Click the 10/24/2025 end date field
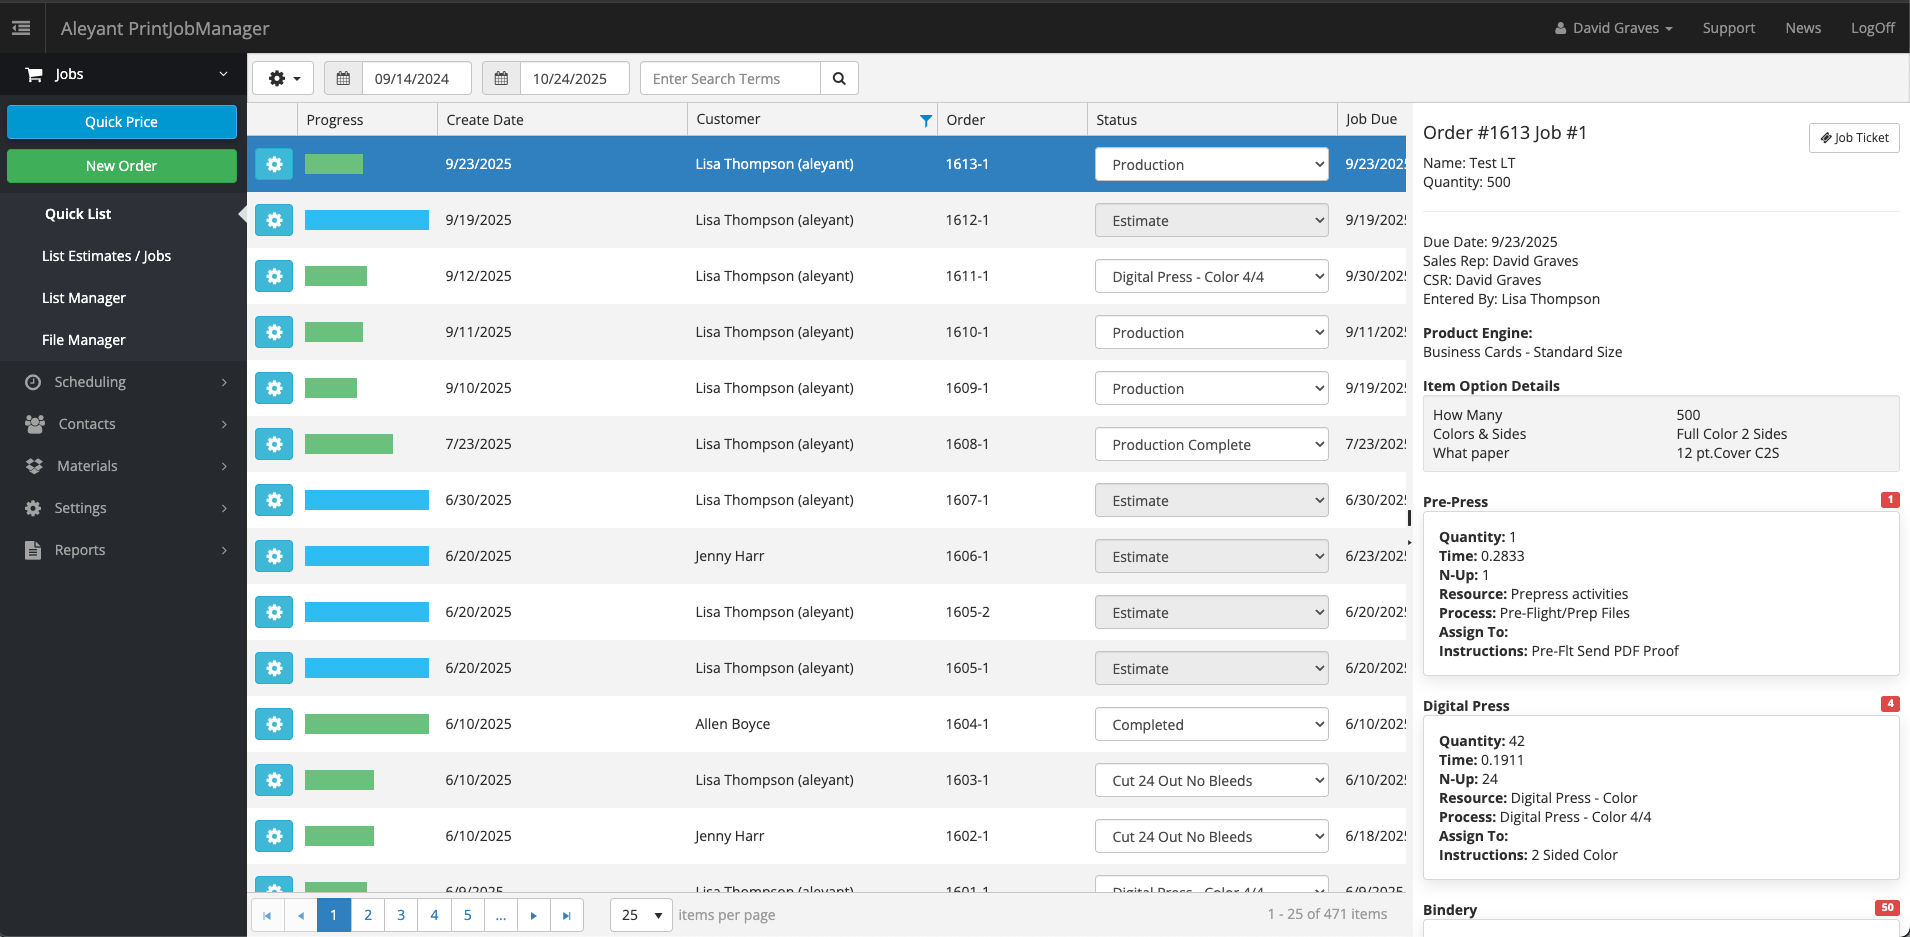Screen dimensions: 1910x937 click(x=574, y=78)
